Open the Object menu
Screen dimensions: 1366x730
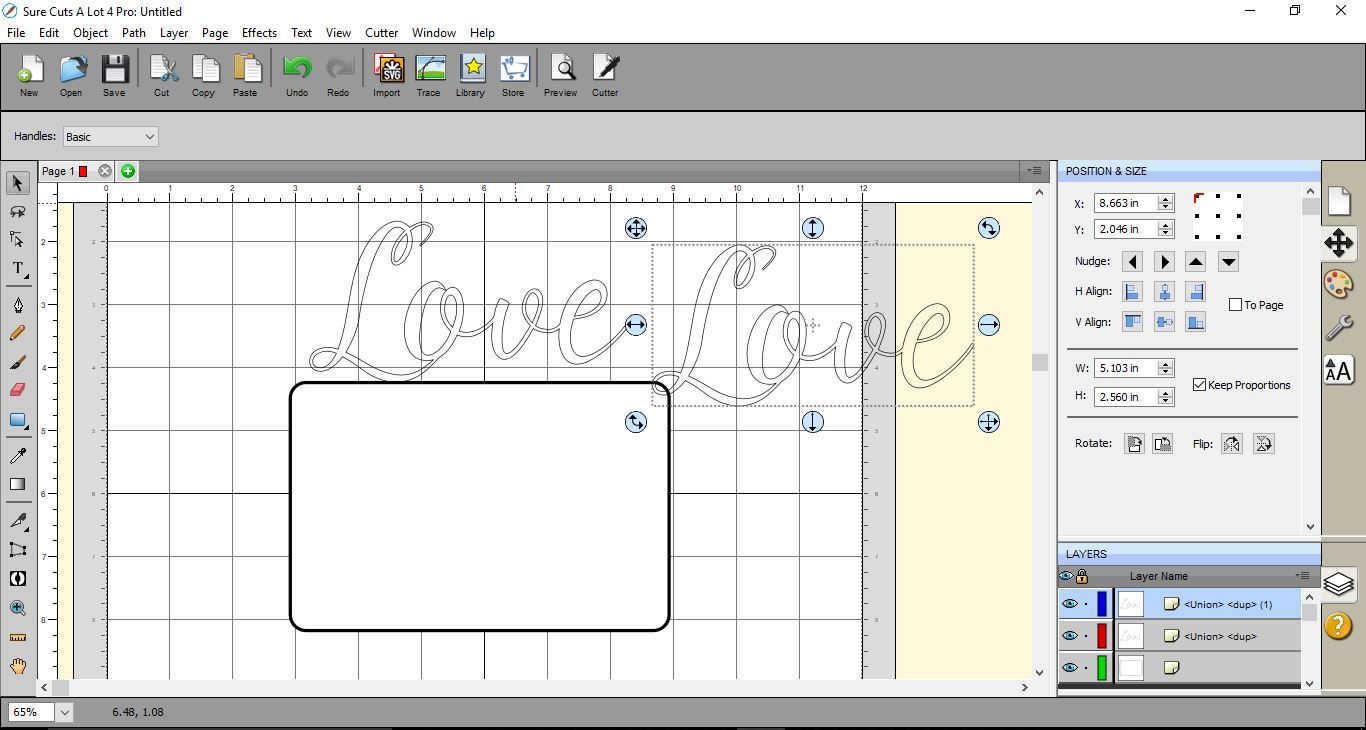[x=90, y=33]
